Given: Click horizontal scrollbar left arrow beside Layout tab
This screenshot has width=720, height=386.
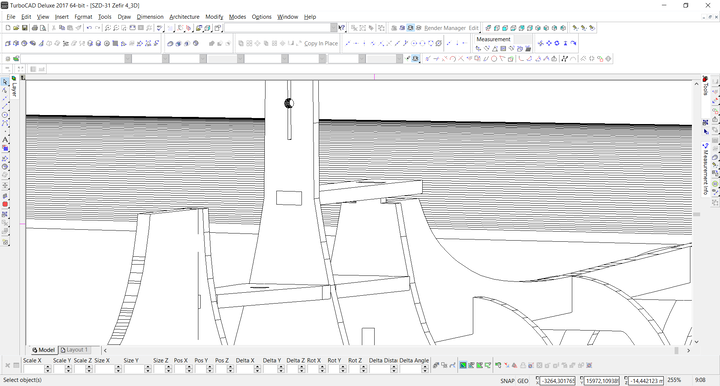Looking at the screenshot, I should pyautogui.click(x=105, y=350).
